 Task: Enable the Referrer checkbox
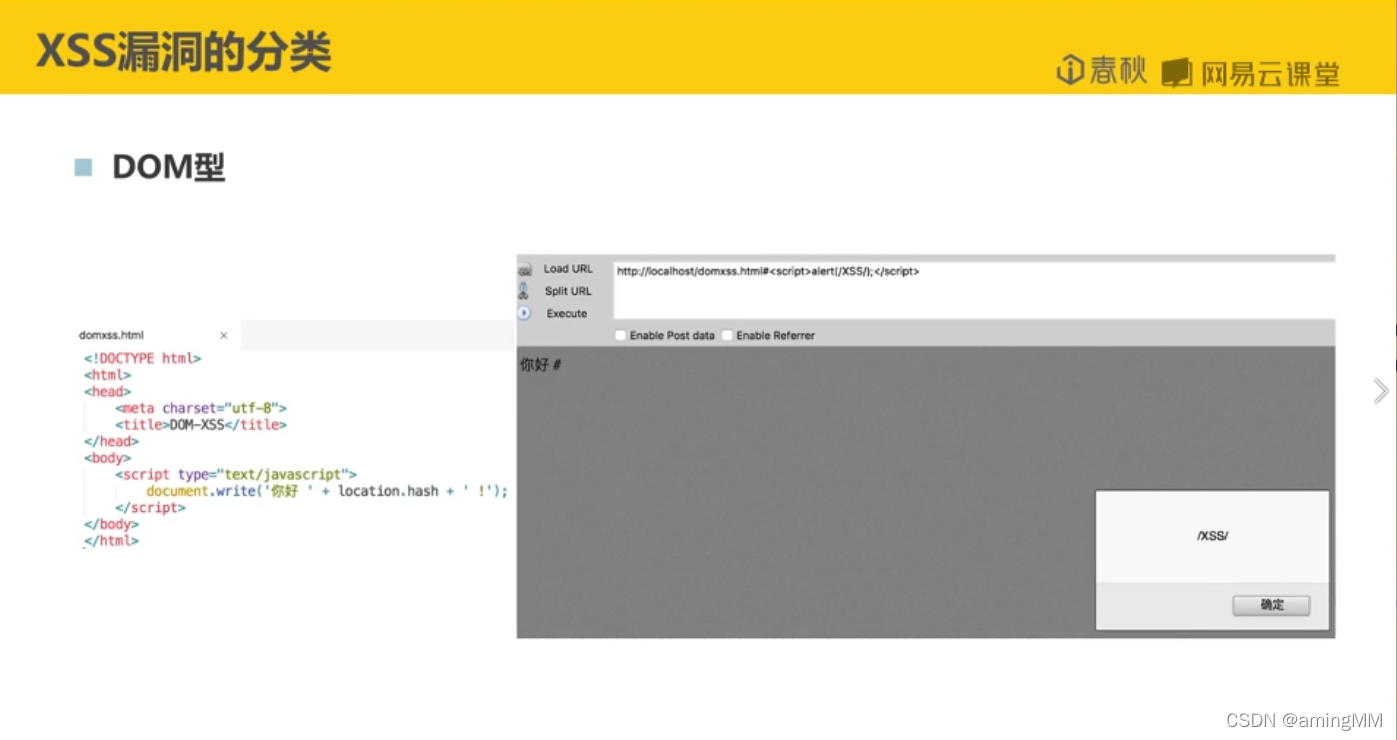coord(728,335)
